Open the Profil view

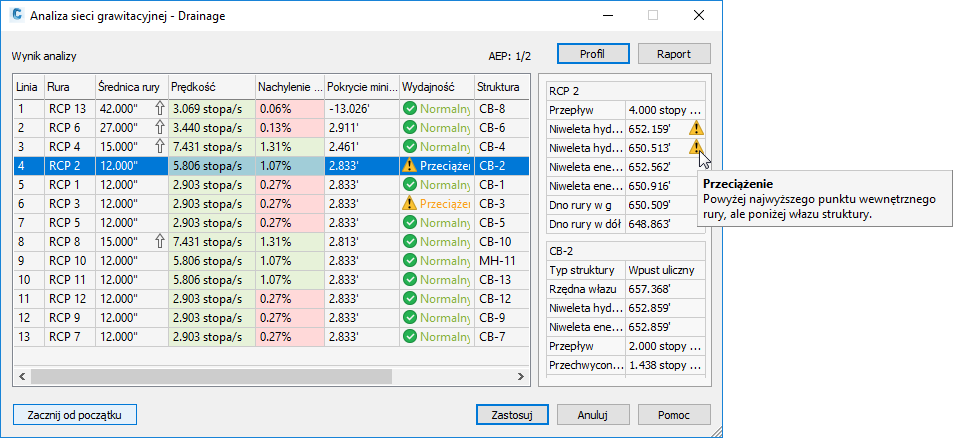[593, 54]
